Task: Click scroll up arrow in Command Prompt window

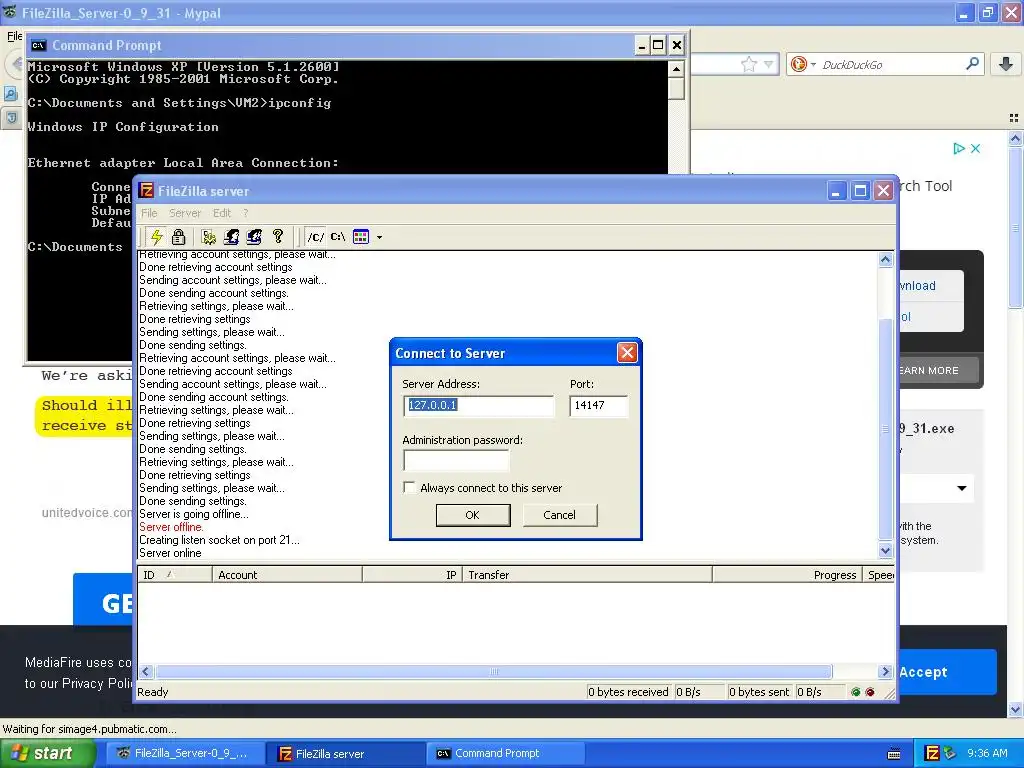Action: pos(676,69)
